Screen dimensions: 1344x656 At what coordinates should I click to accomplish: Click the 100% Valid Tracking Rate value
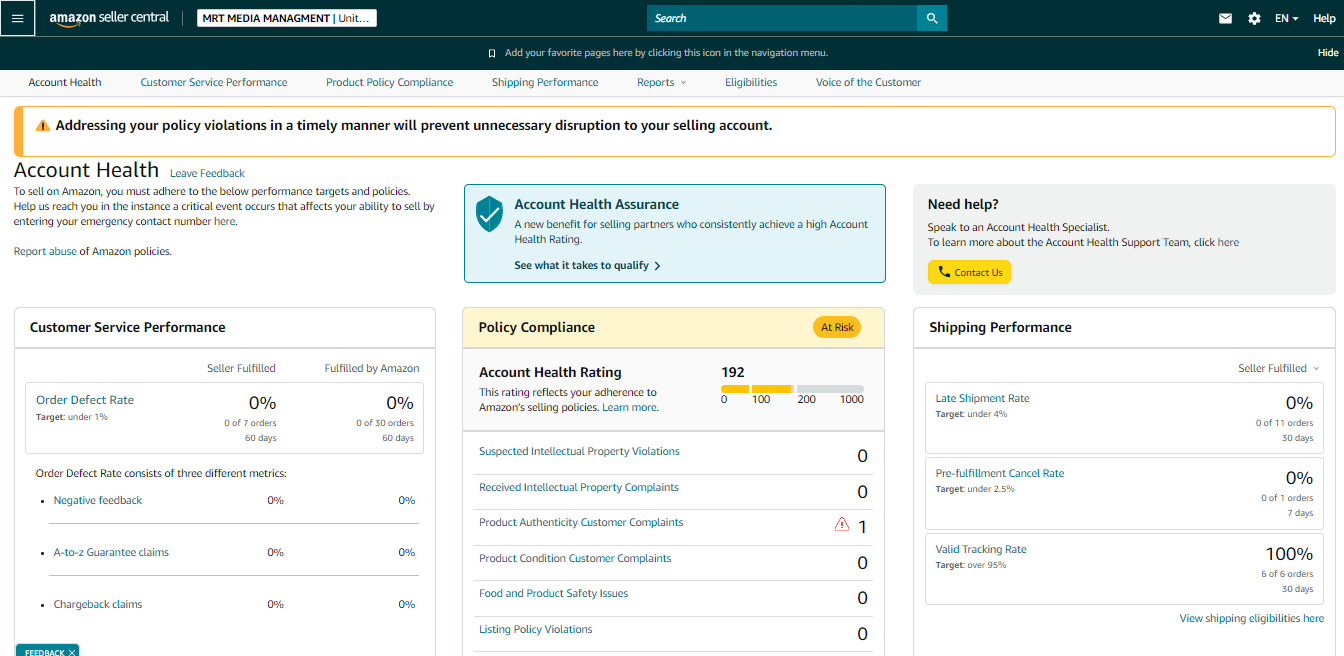coord(1289,554)
